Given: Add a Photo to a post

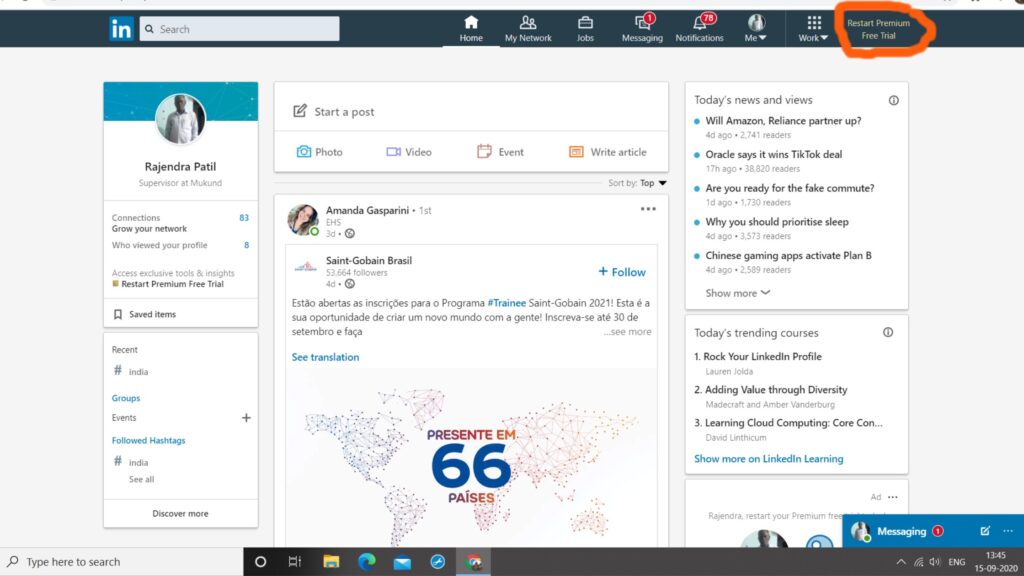Looking at the screenshot, I should tap(319, 152).
